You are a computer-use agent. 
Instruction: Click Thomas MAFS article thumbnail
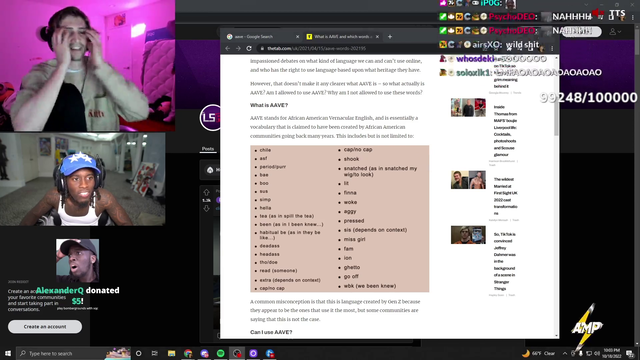pyautogui.click(x=468, y=107)
